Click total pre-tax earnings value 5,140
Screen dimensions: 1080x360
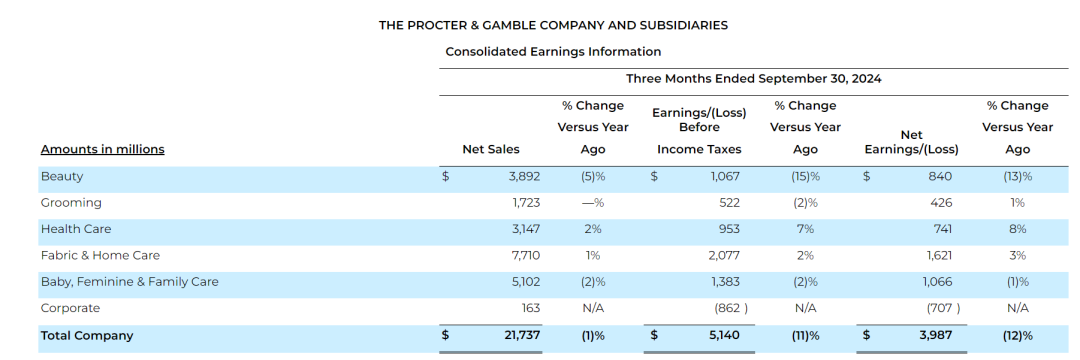coord(725,336)
